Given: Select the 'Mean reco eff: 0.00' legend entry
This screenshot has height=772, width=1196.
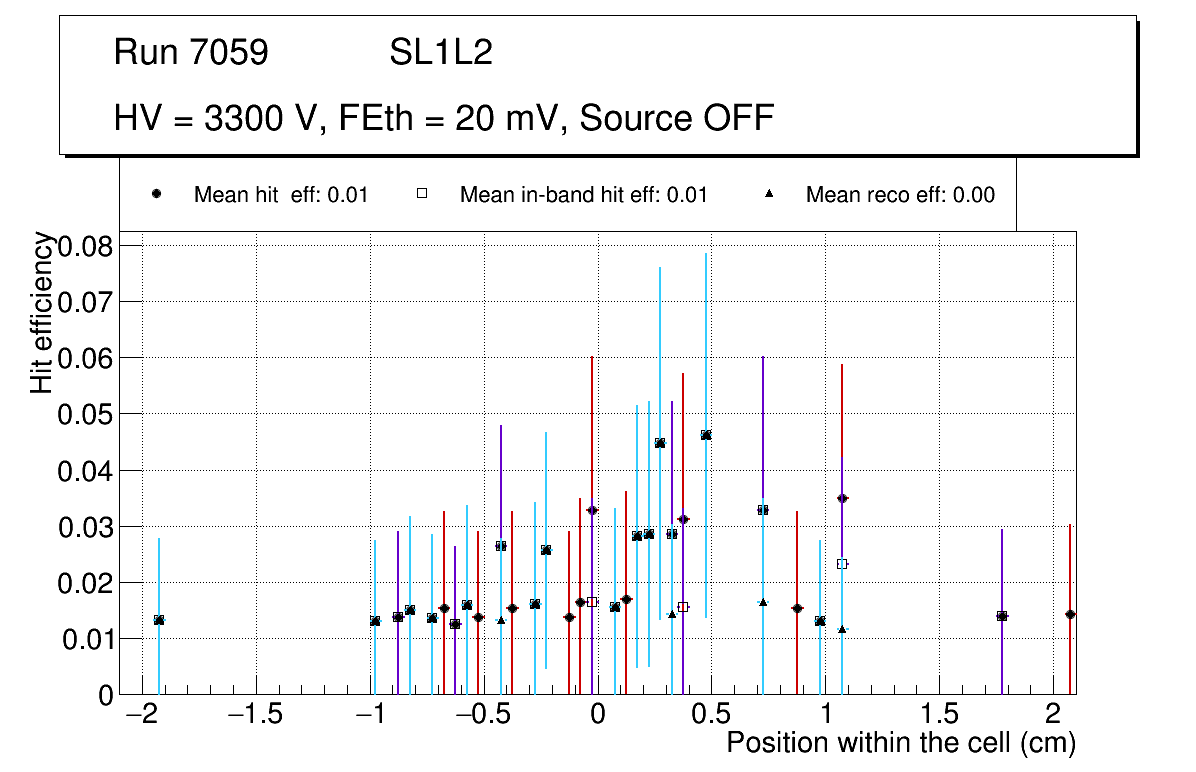Looking at the screenshot, I should (900, 195).
